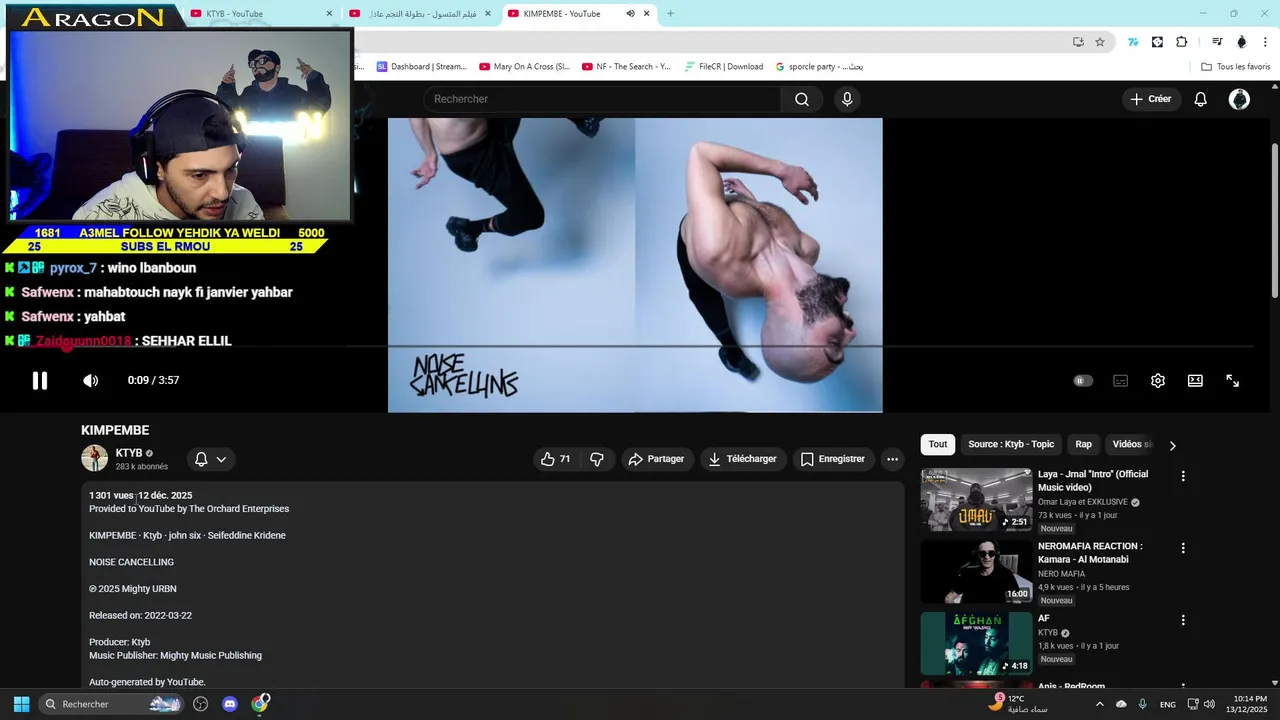The image size is (1280, 720).
Task: Open options menu for AF video
Action: click(x=1183, y=620)
